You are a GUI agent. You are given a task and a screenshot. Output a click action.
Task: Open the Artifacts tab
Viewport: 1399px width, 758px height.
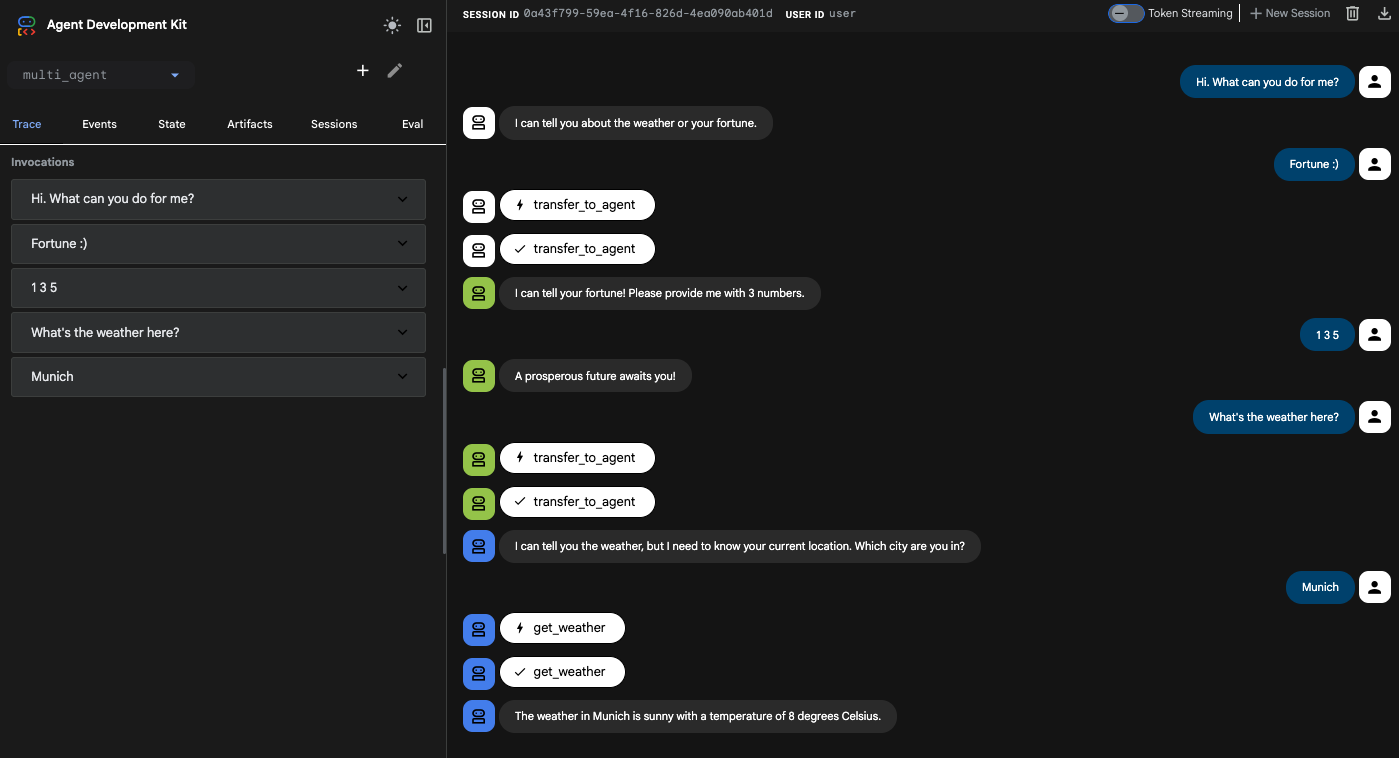pos(250,124)
